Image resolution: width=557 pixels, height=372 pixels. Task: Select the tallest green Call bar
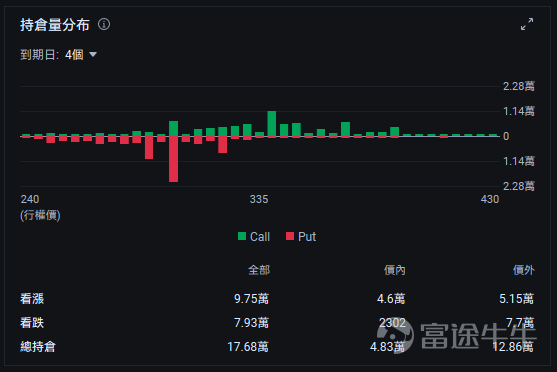pyautogui.click(x=272, y=123)
